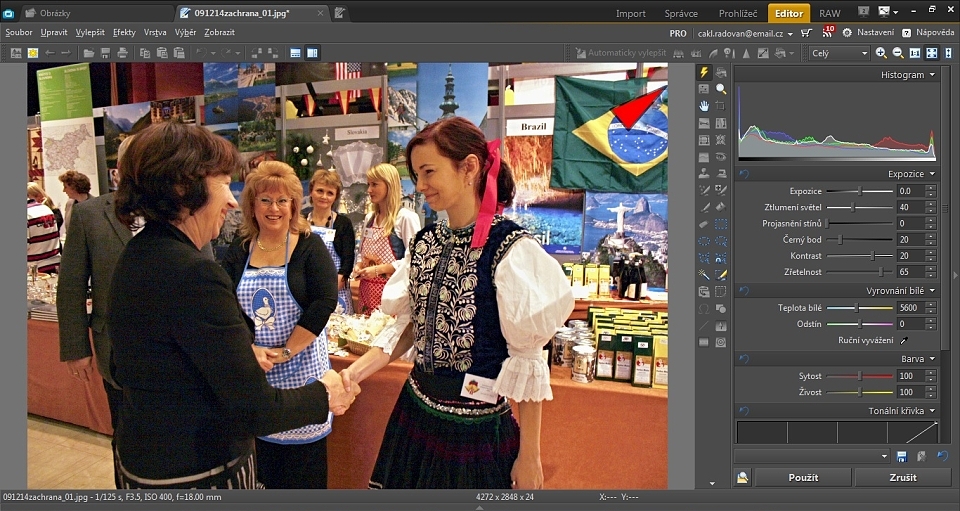This screenshot has height=511, width=960.
Task: Pick the white balance eyedropper
Action: 904,340
